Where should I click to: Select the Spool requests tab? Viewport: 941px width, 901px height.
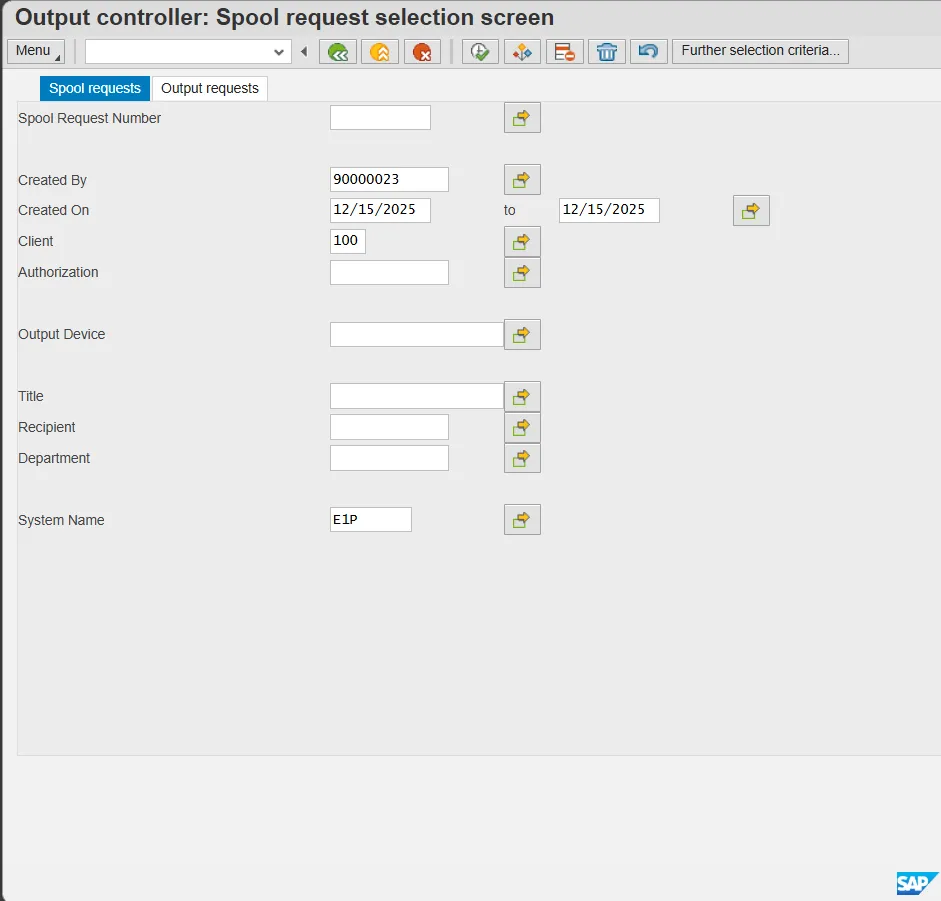tap(95, 88)
